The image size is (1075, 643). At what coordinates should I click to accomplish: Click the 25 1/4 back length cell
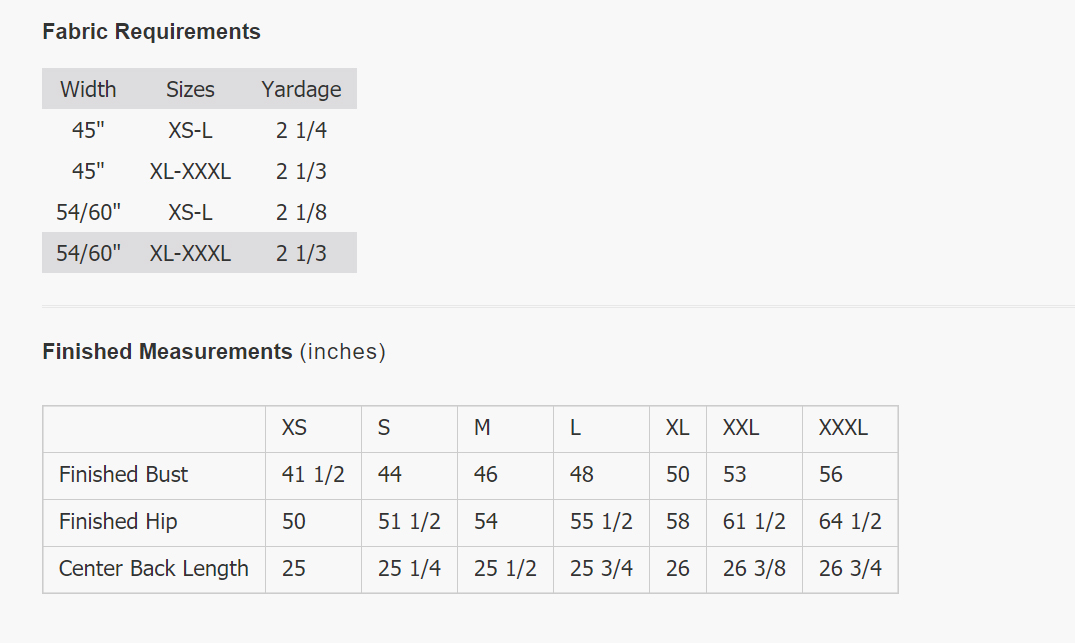coord(409,569)
